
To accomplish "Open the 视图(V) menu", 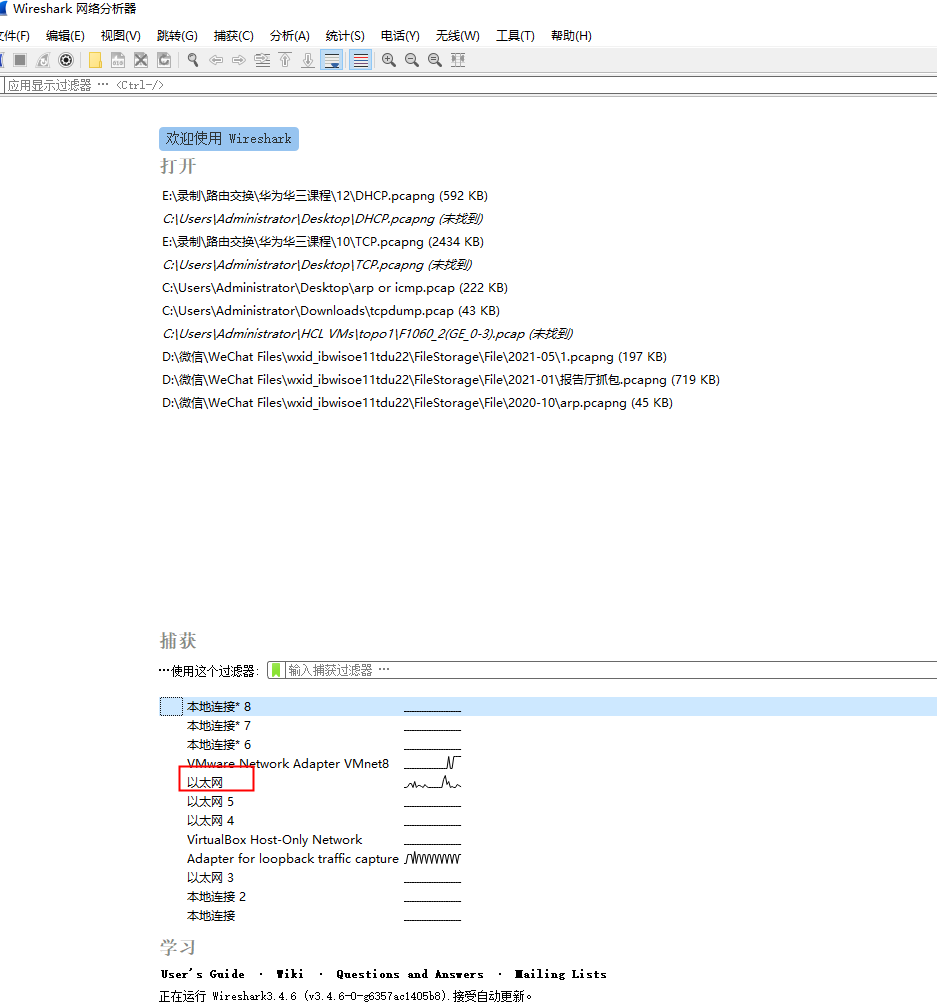I will point(121,36).
